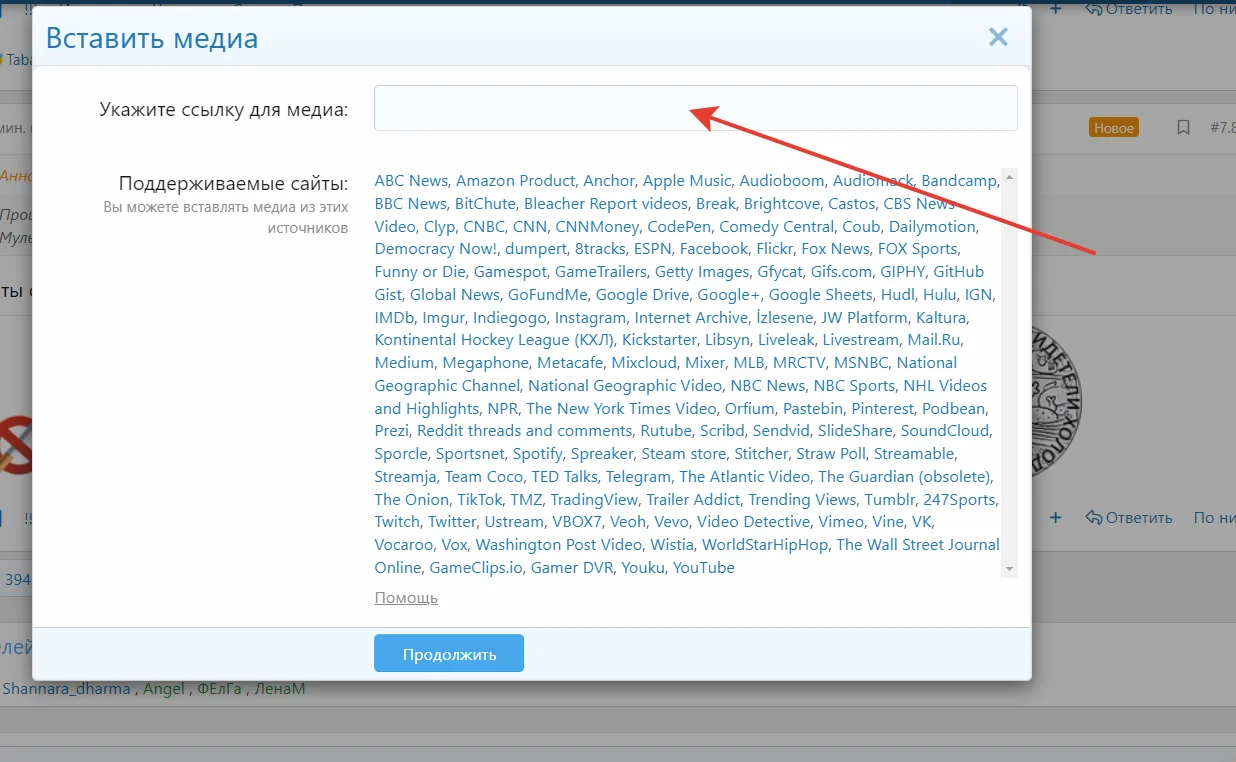Open the Tumblr link
1236x762 pixels.
click(890, 500)
